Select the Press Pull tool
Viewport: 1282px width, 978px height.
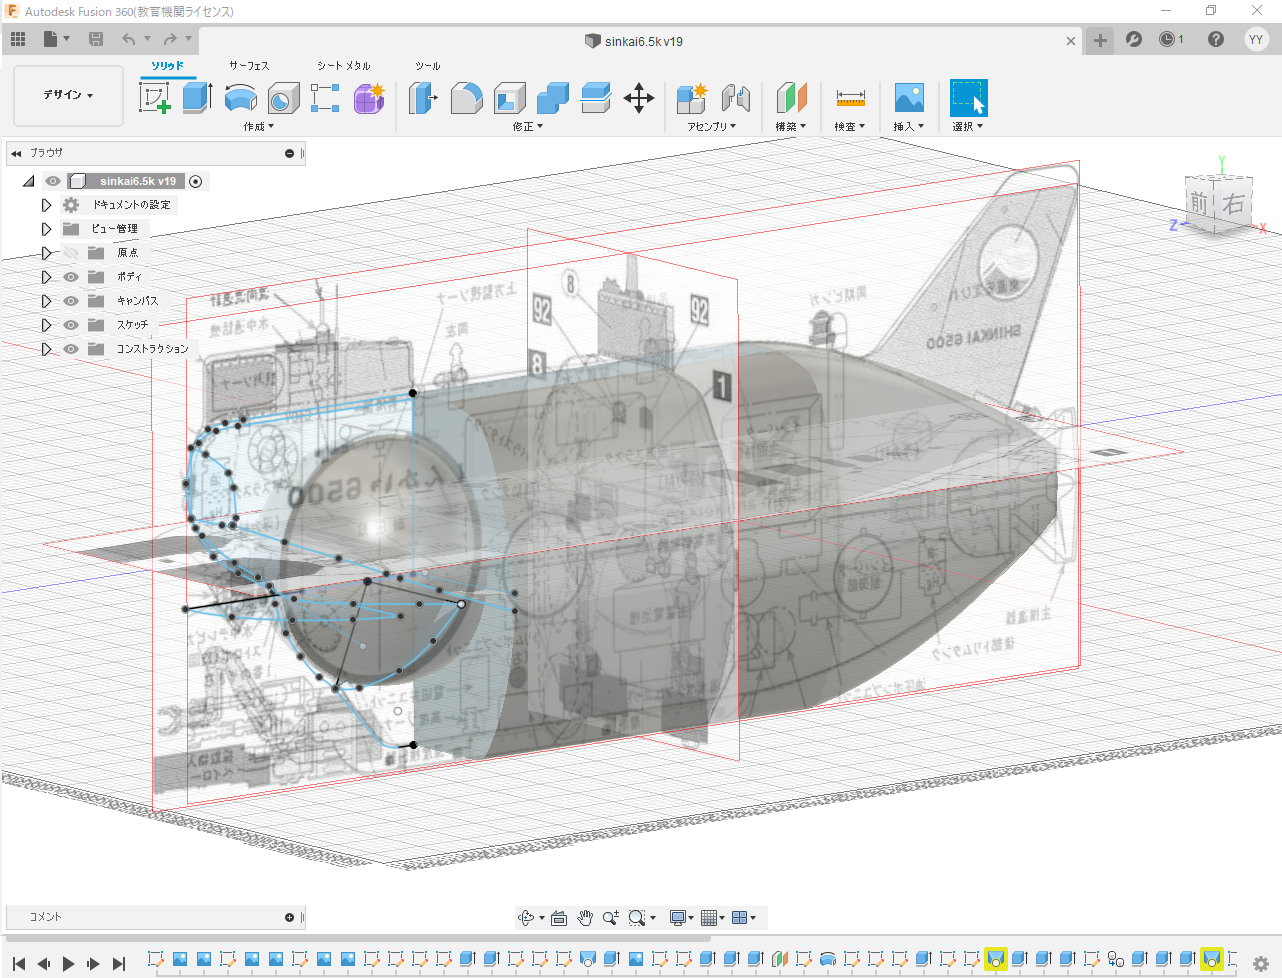pyautogui.click(x=423, y=98)
